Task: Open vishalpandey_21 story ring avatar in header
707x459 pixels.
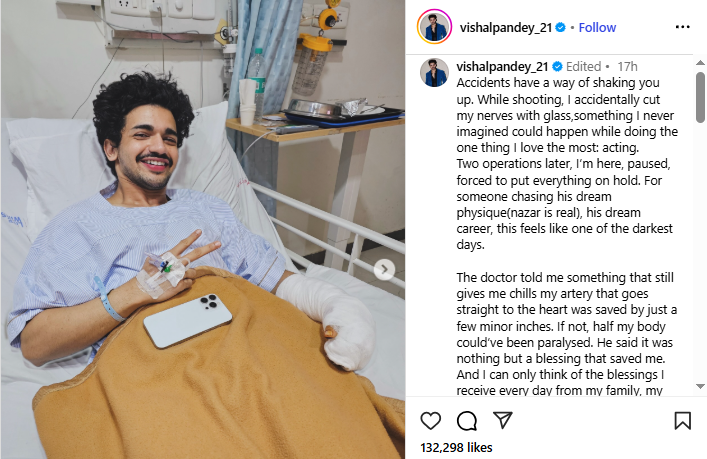Action: pos(434,27)
